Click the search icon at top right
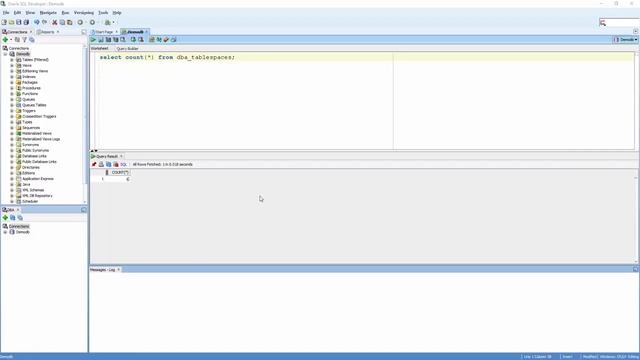Viewport: 640px width, 360px height. pos(602,23)
